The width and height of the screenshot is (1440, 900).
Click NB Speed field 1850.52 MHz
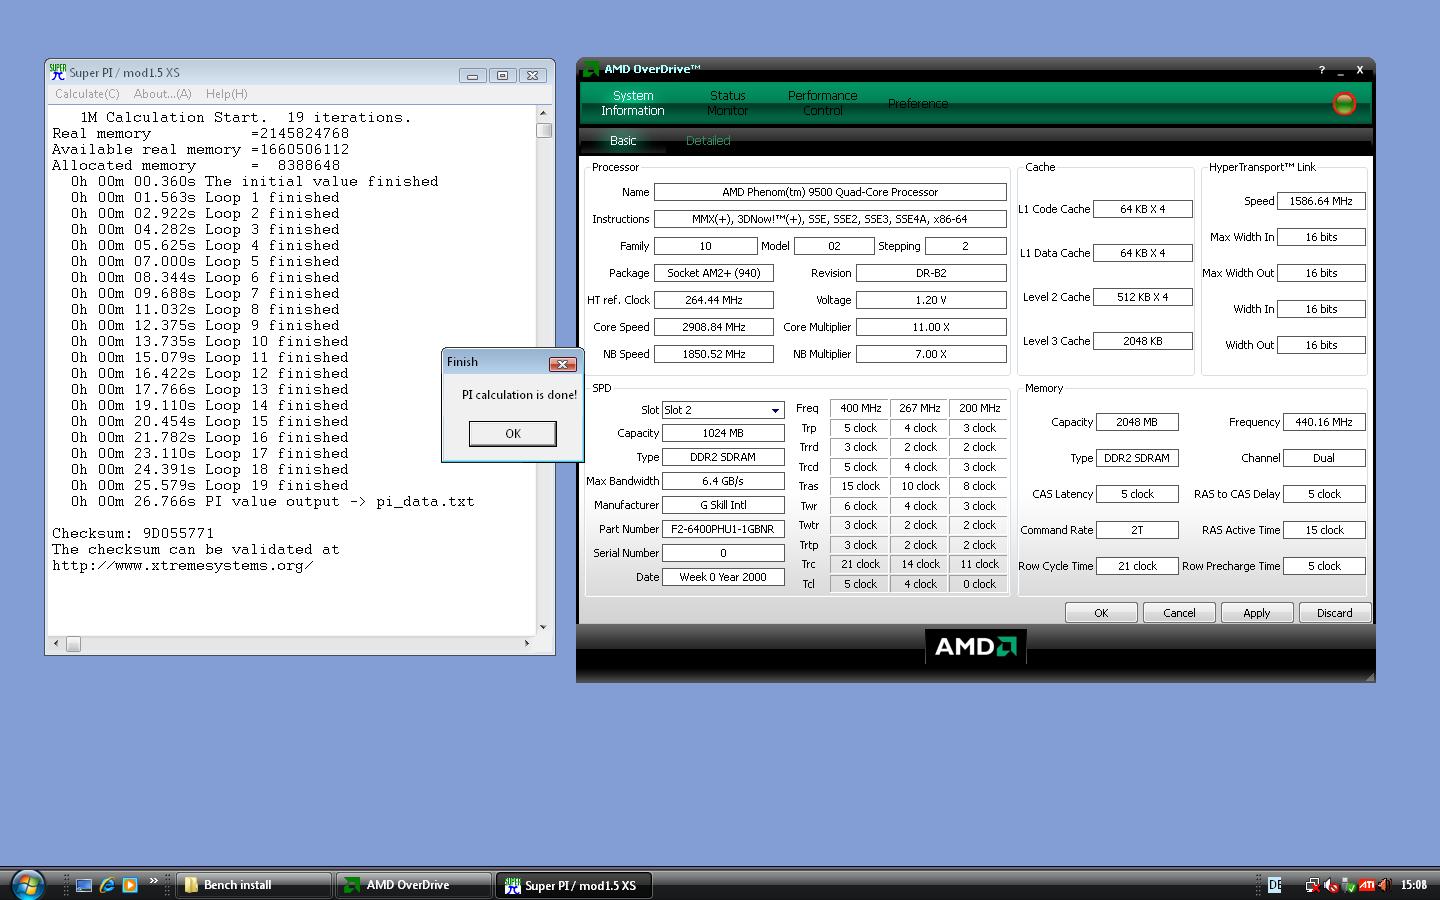tap(713, 354)
